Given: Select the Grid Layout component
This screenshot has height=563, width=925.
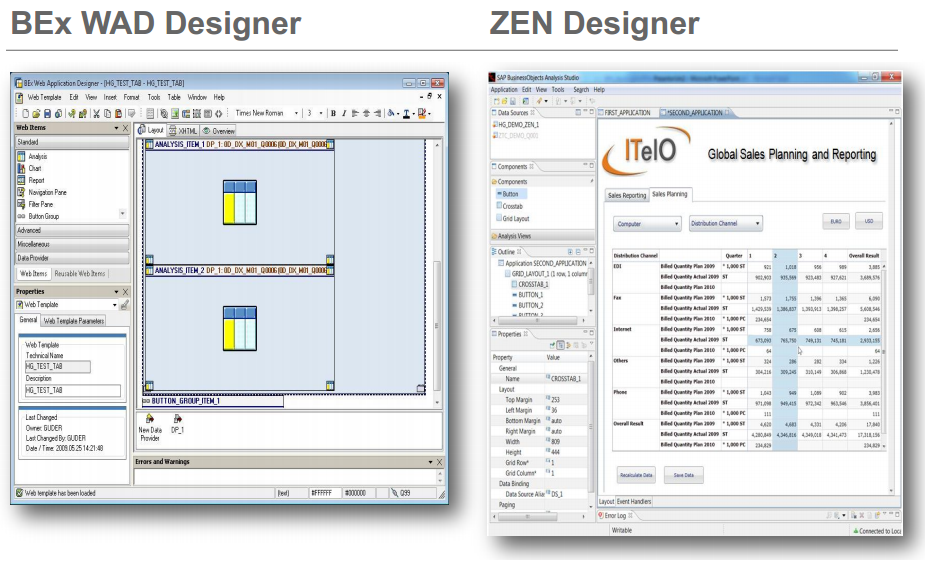Looking at the screenshot, I should point(516,218).
